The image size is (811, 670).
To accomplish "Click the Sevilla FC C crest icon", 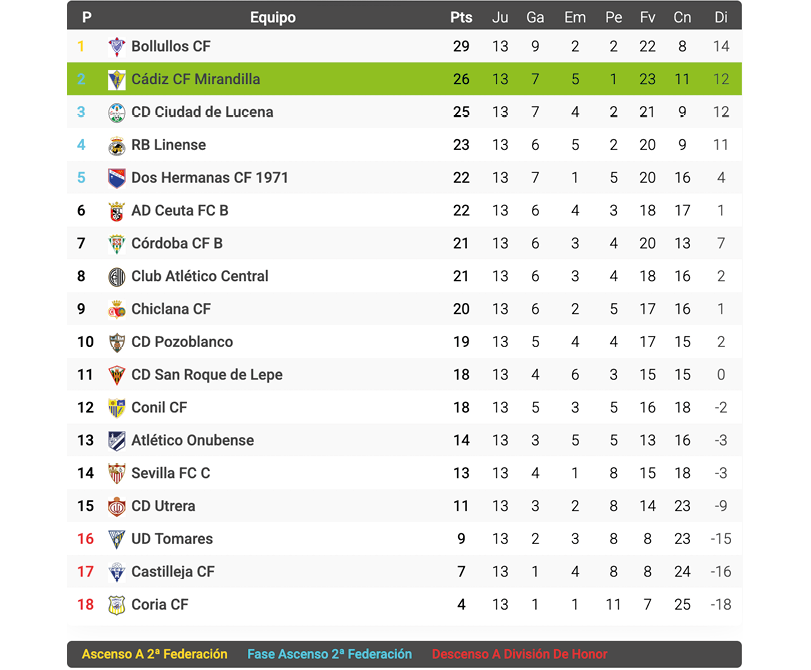I will click(x=117, y=474).
